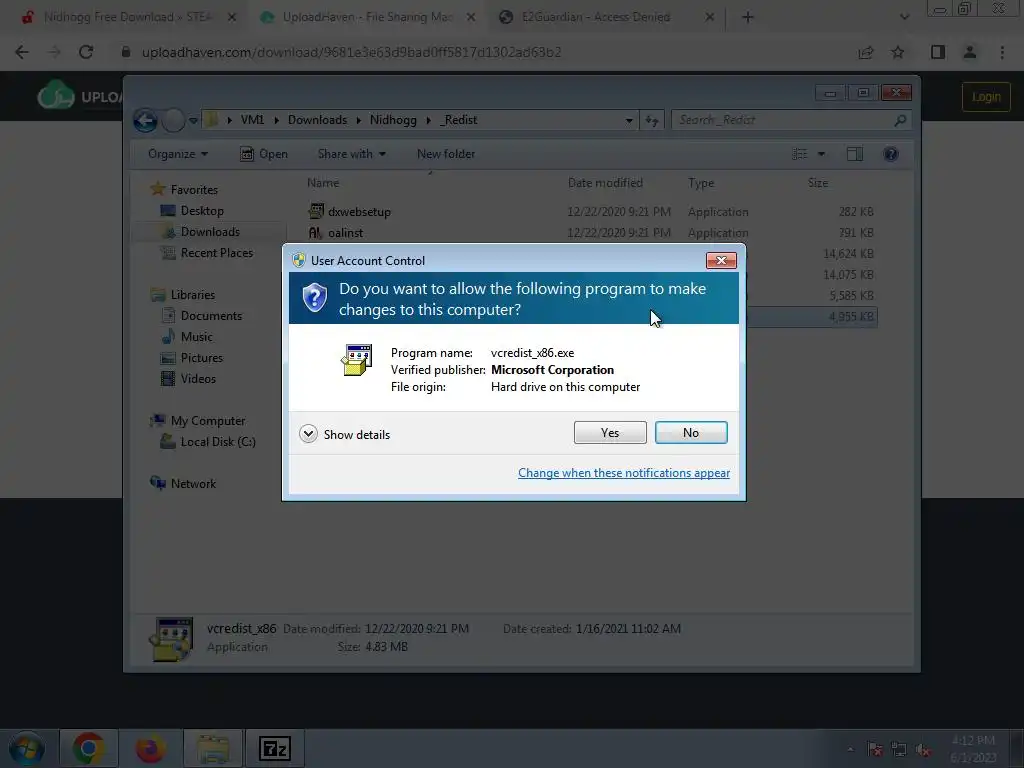Open Downloads in navigation pane
1024x768 pixels.
(210, 231)
